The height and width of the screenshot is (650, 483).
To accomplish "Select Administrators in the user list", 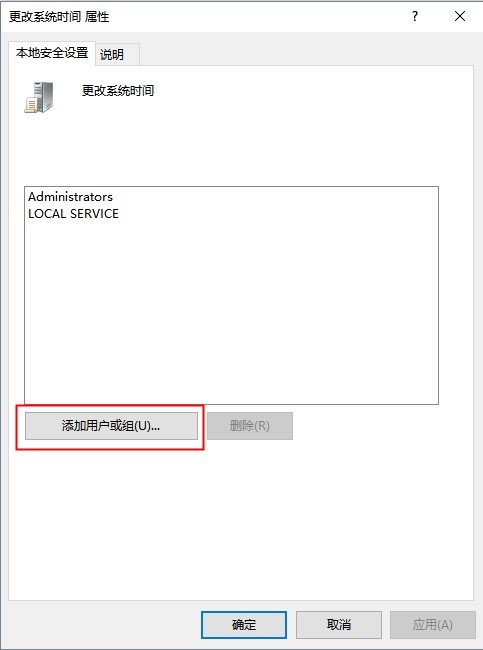I will click(70, 196).
